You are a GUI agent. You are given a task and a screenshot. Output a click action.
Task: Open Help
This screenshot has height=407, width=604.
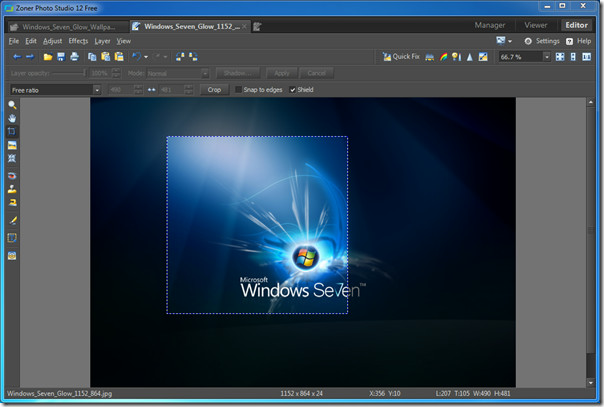point(579,41)
